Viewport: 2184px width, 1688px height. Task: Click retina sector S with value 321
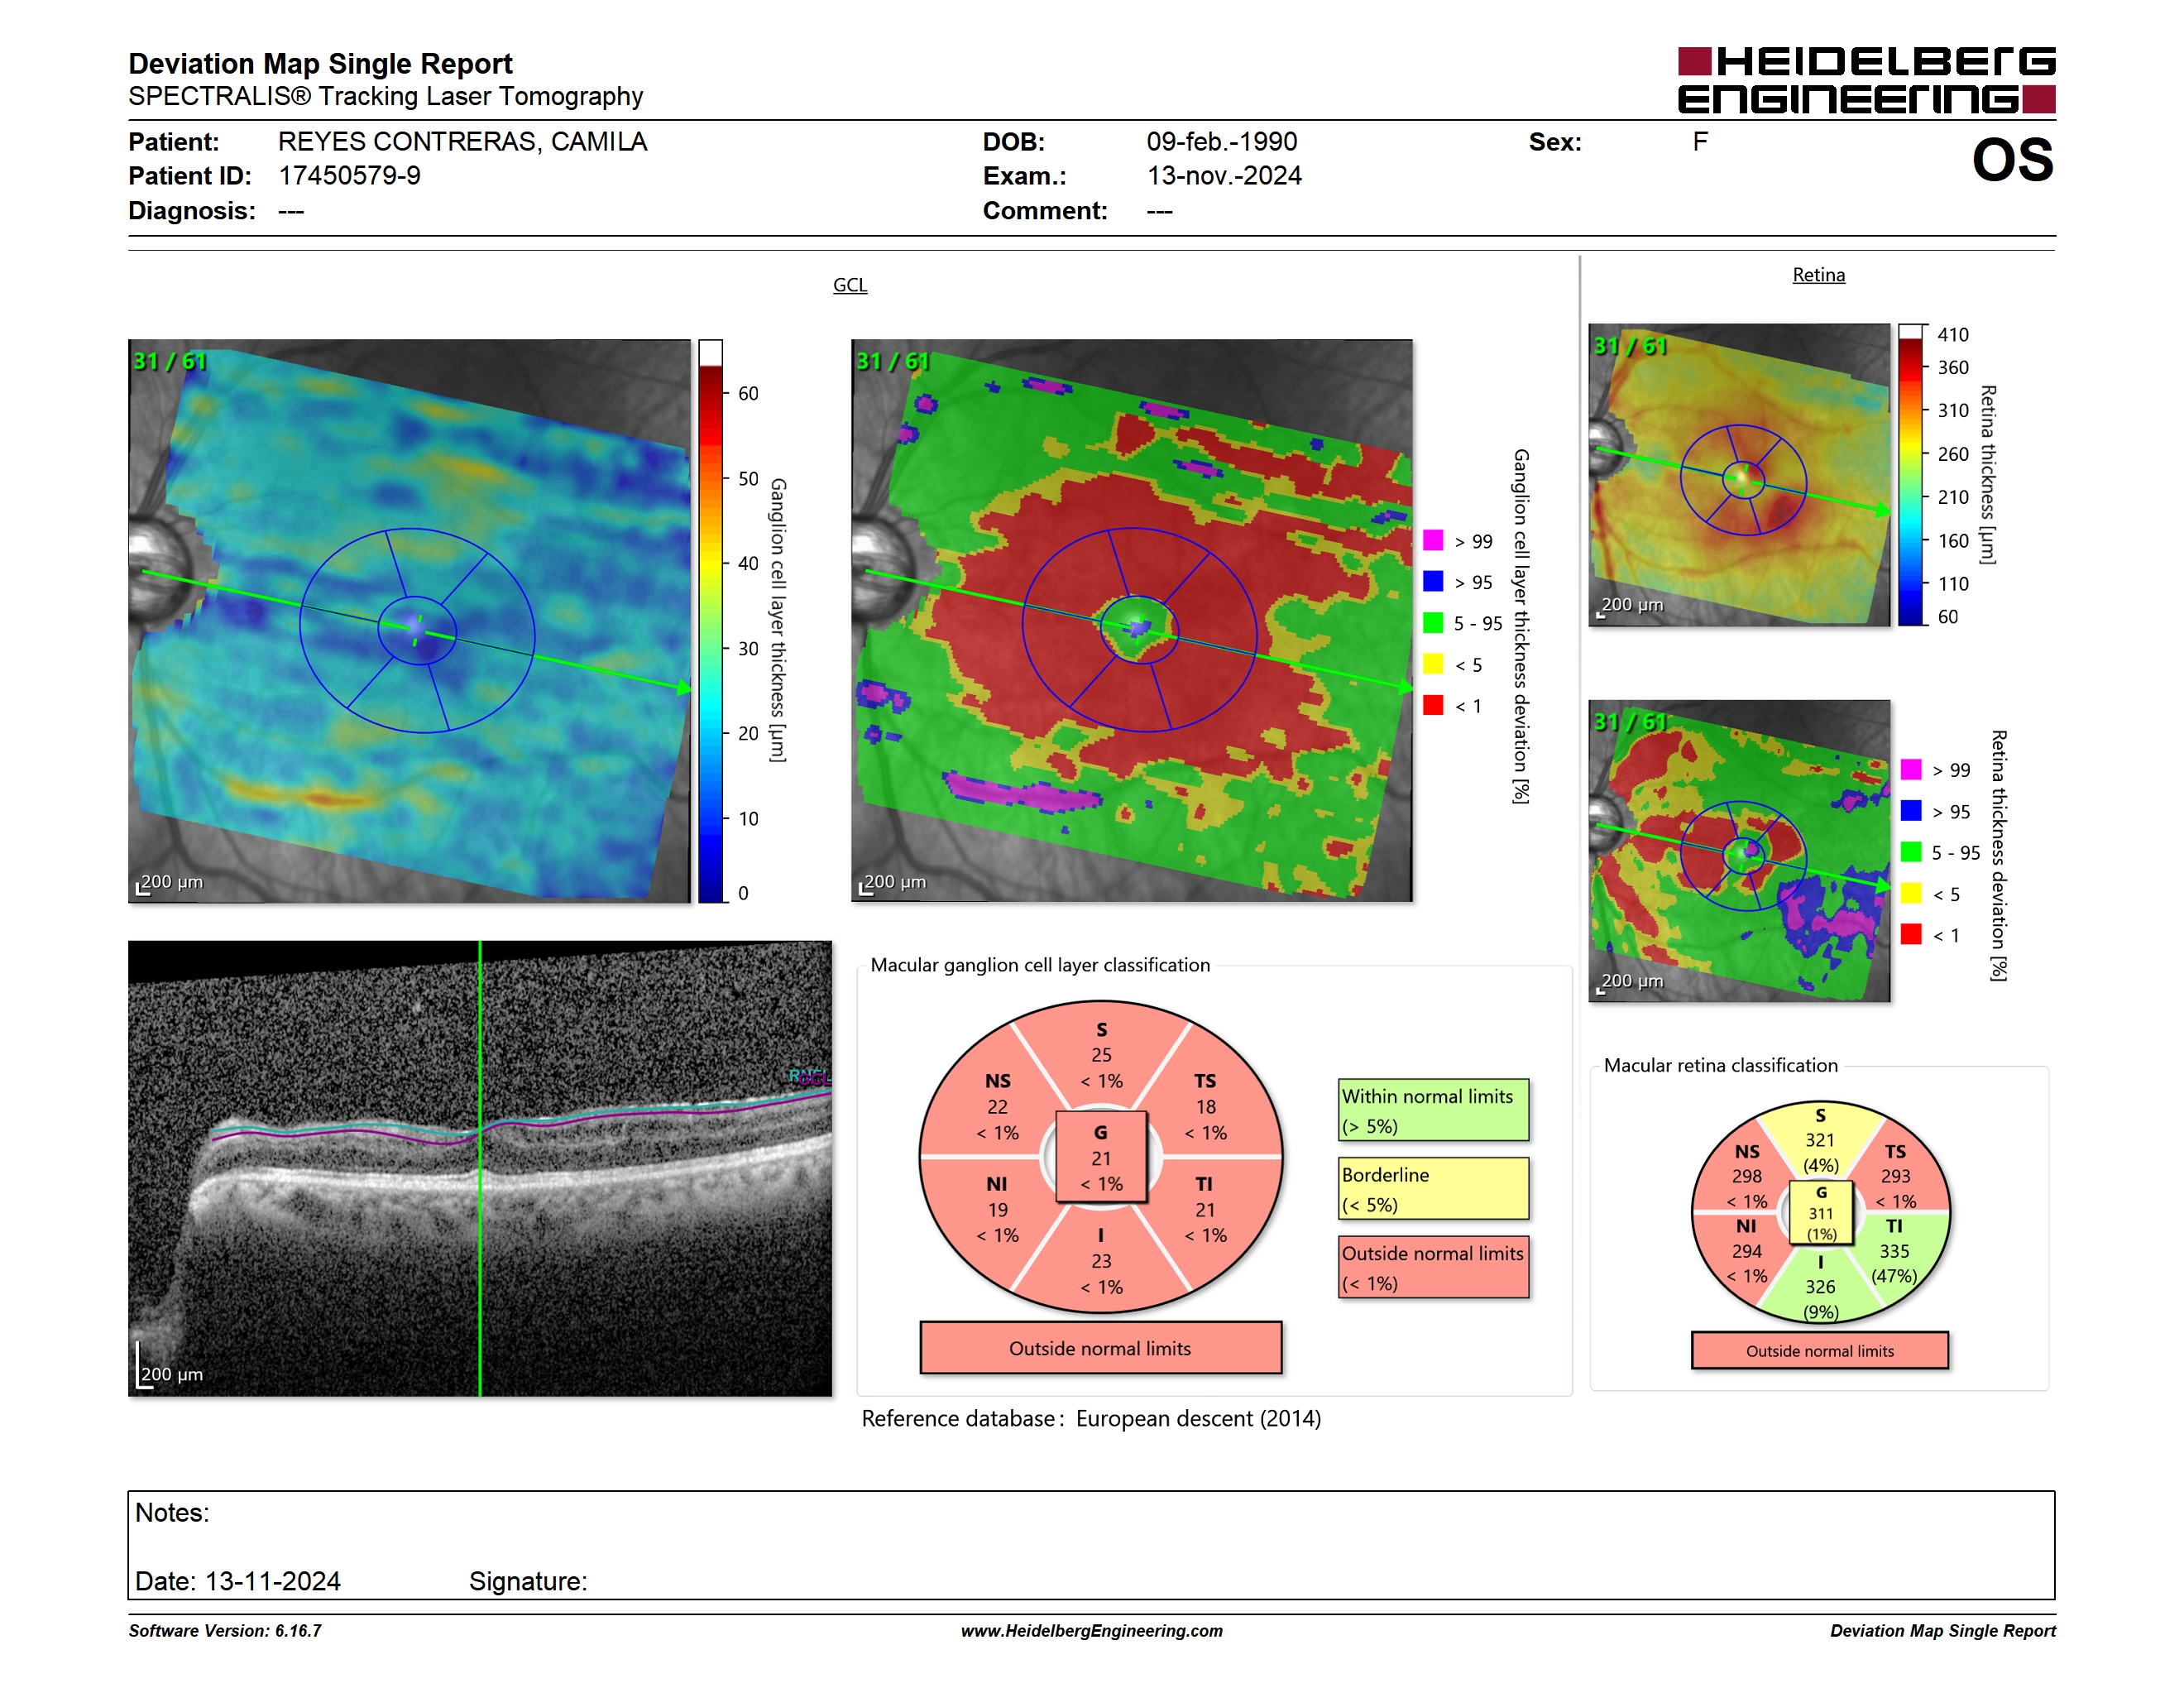tap(1820, 1140)
